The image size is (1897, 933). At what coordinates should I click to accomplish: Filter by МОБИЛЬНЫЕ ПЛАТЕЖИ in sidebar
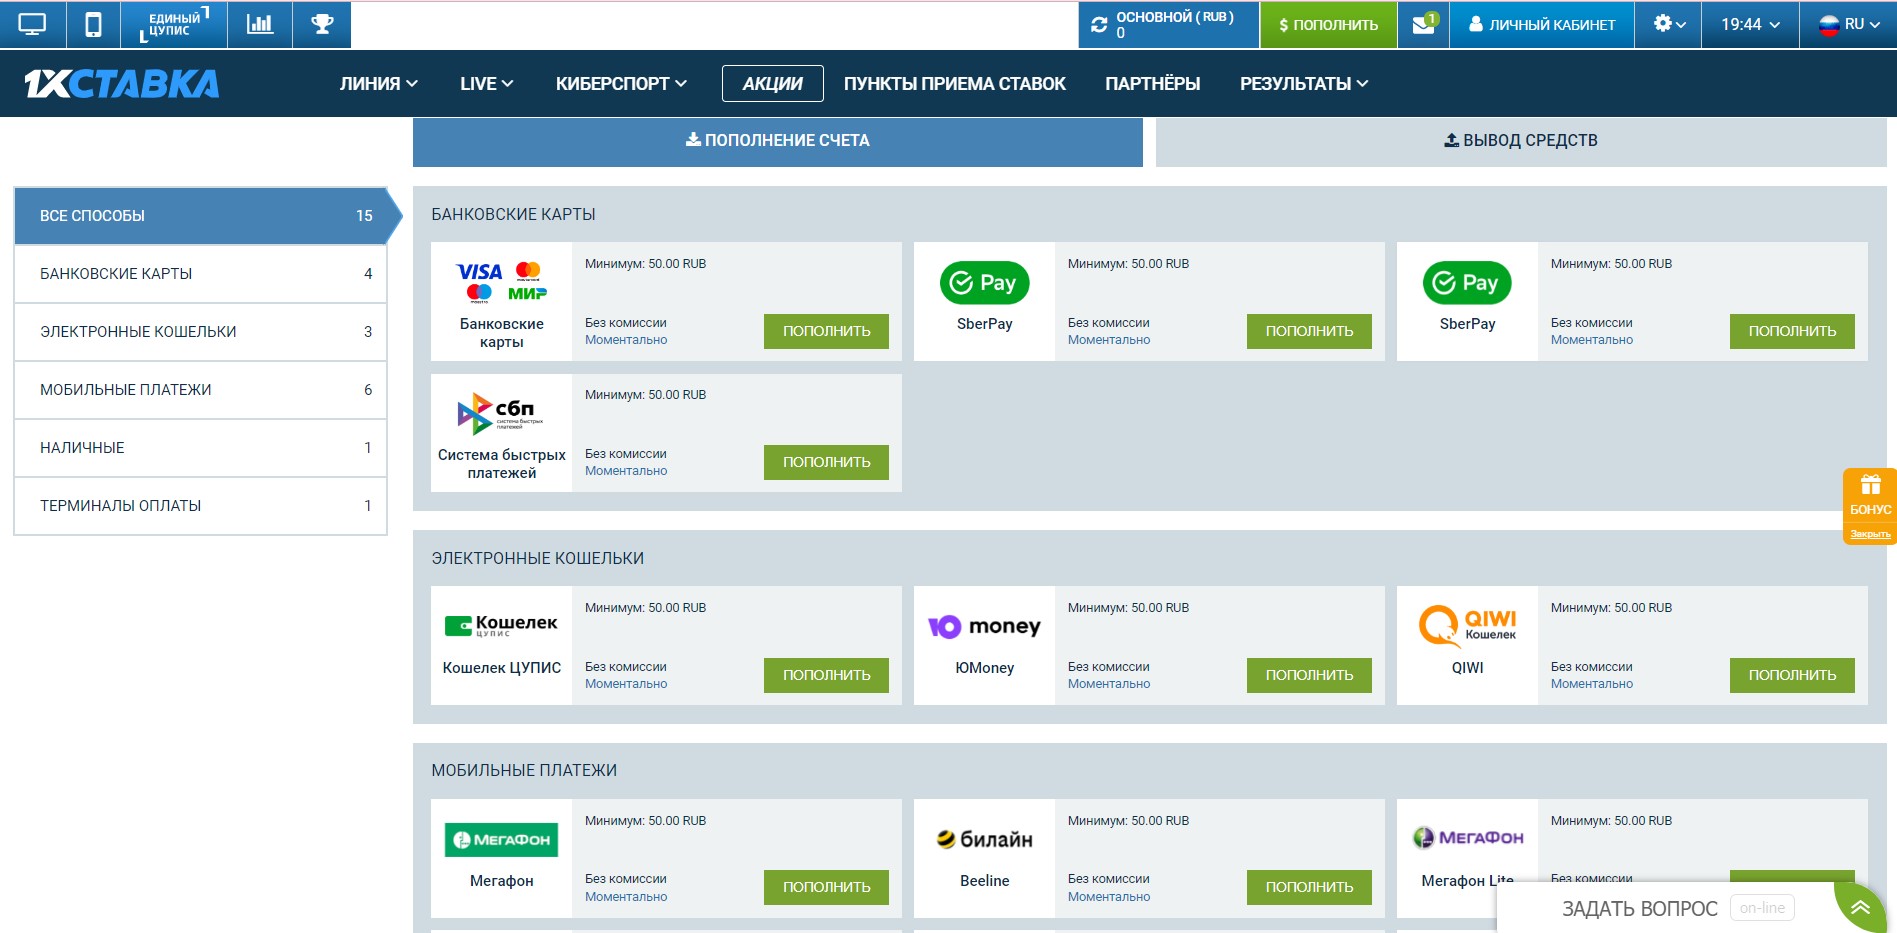pos(201,390)
